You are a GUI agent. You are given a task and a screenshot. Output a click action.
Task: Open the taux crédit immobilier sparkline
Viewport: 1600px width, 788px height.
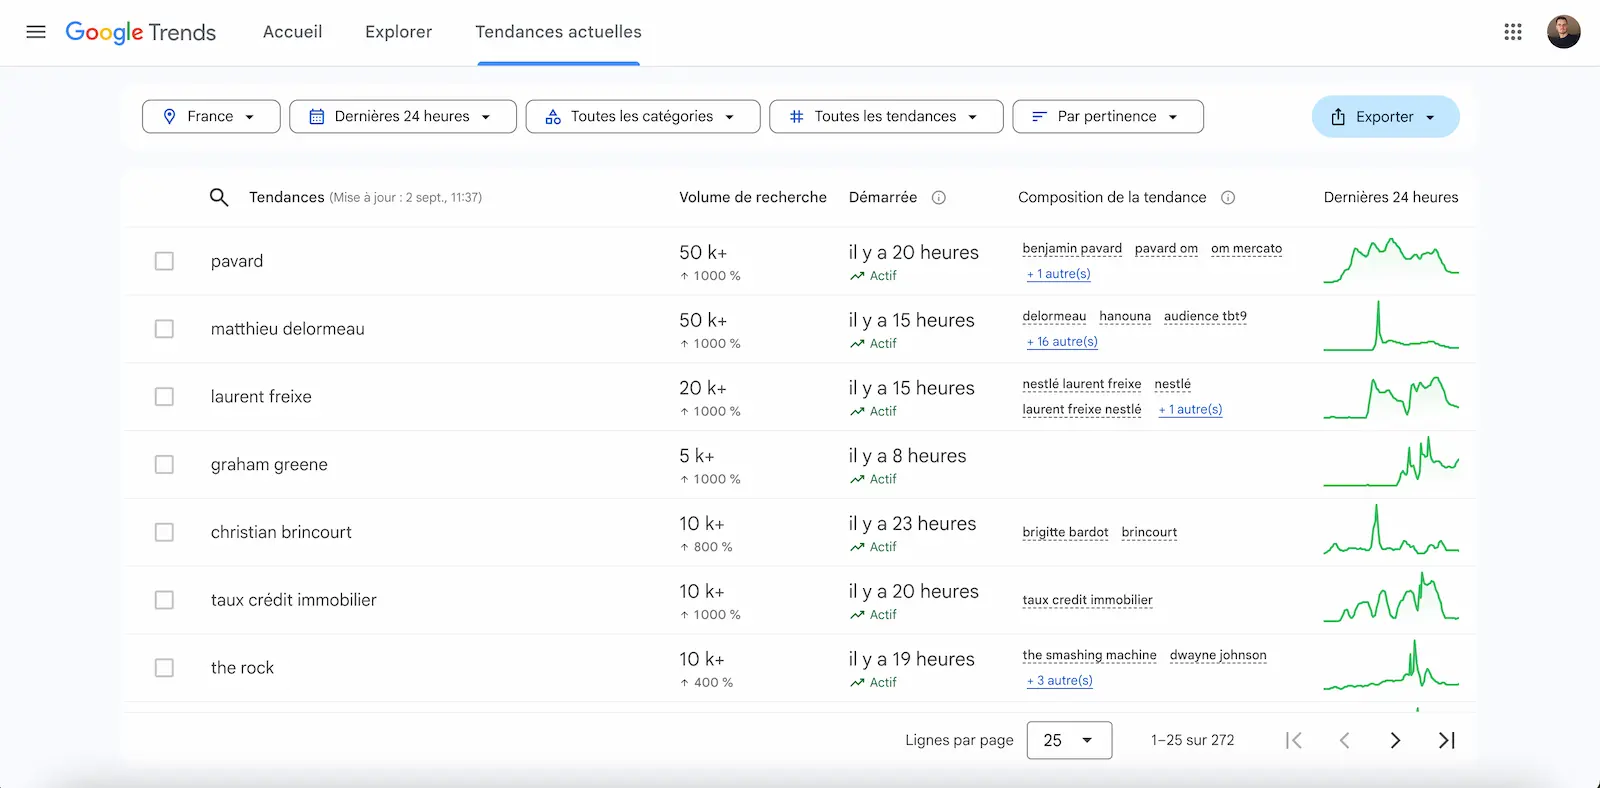[x=1391, y=597]
